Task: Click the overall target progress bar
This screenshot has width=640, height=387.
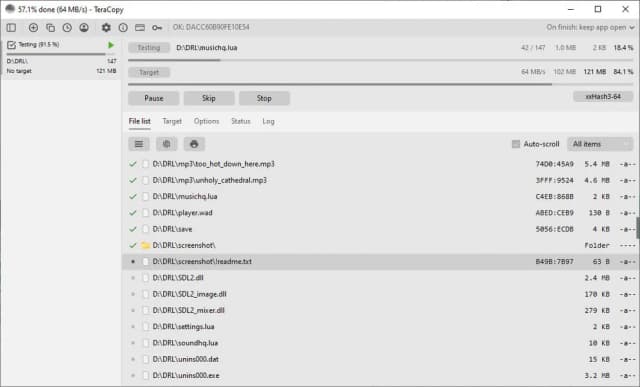Action: pyautogui.click(x=381, y=85)
